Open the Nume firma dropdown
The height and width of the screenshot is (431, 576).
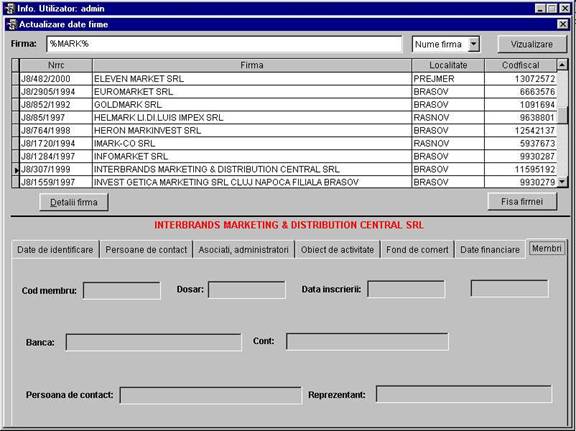click(x=474, y=44)
